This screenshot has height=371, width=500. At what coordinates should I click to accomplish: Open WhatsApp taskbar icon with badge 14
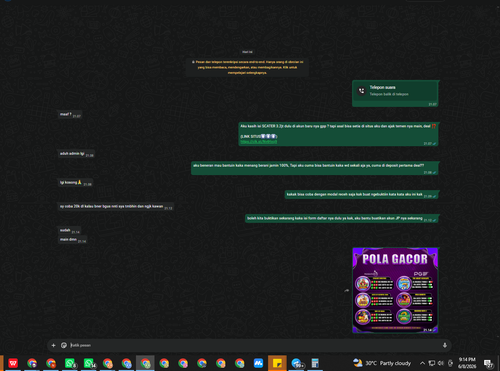pyautogui.click(x=89, y=363)
